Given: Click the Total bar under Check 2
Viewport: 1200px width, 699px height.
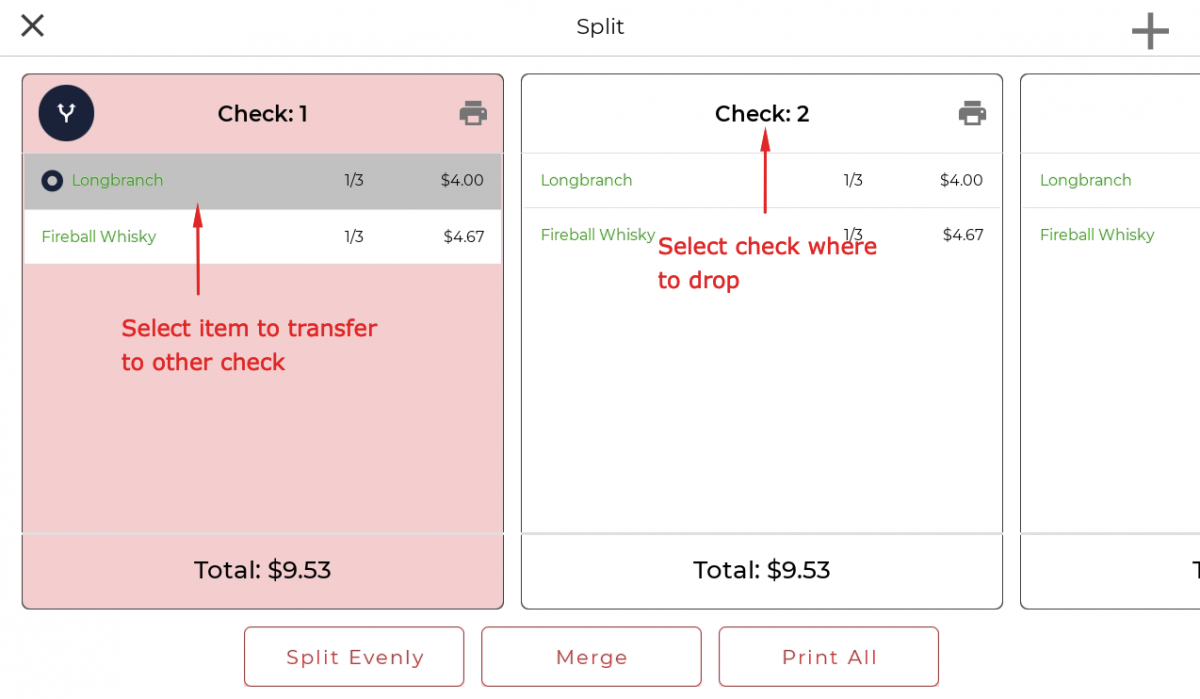Looking at the screenshot, I should click(x=761, y=570).
